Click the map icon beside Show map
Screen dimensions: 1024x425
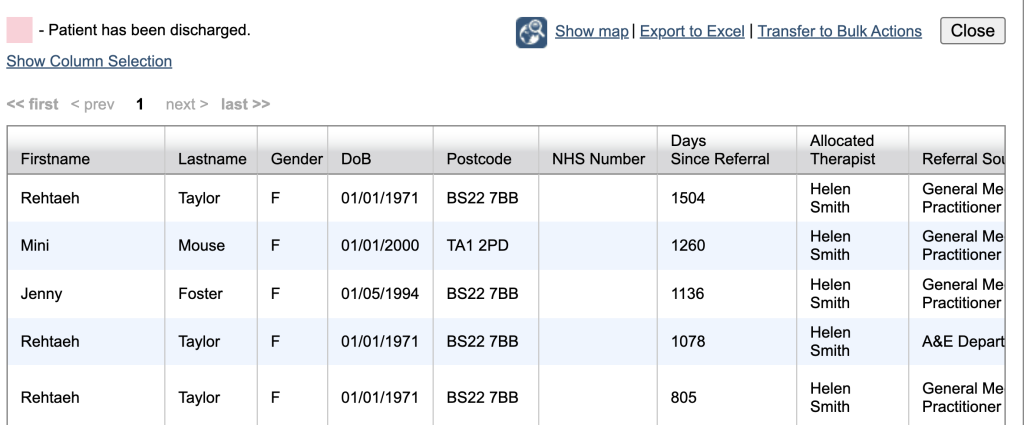(531, 32)
